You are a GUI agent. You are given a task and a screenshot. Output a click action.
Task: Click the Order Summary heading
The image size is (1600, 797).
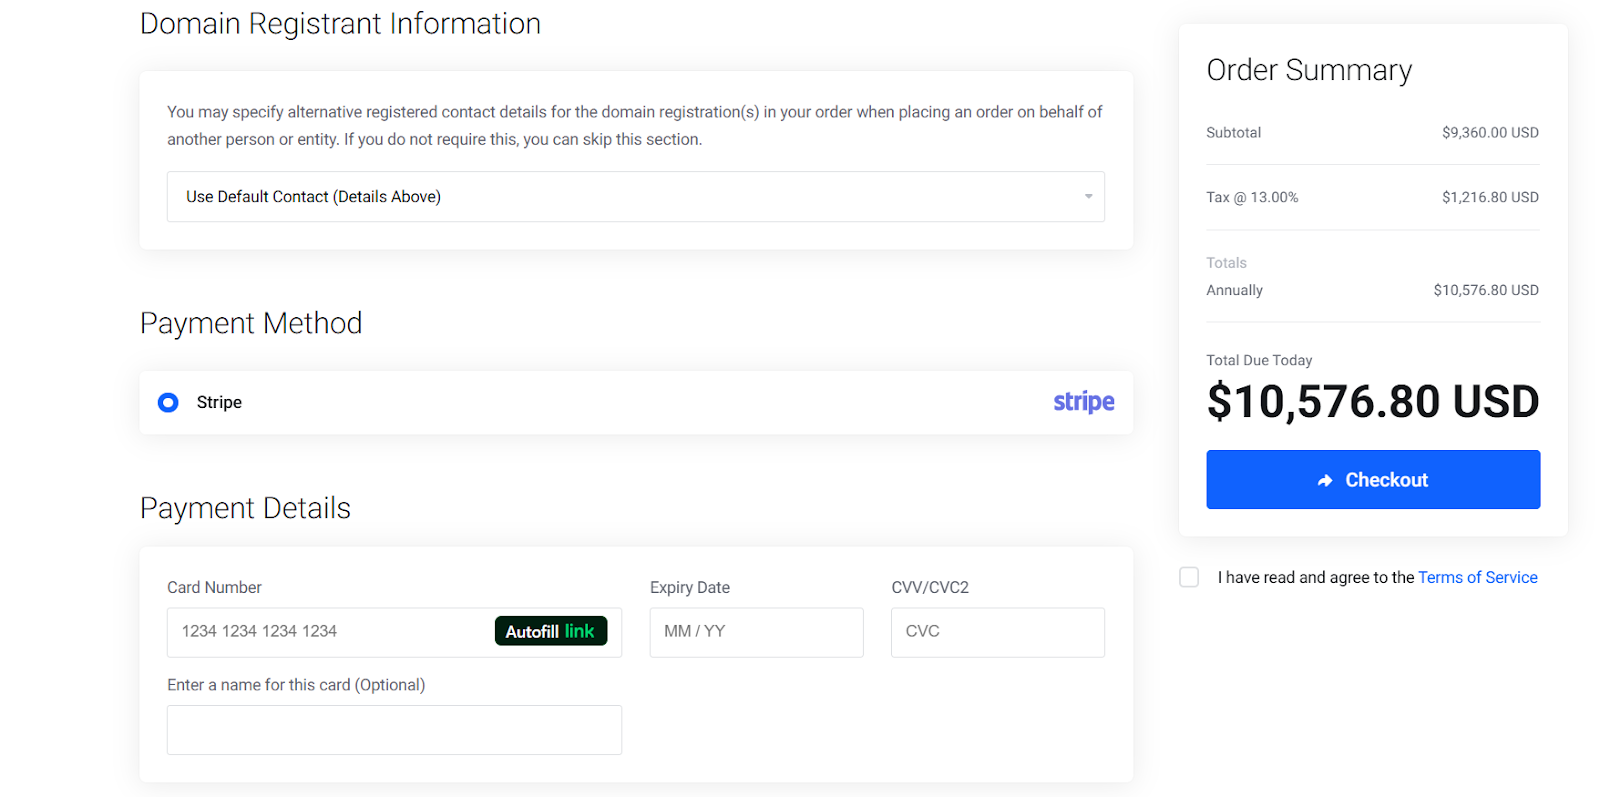tap(1309, 70)
